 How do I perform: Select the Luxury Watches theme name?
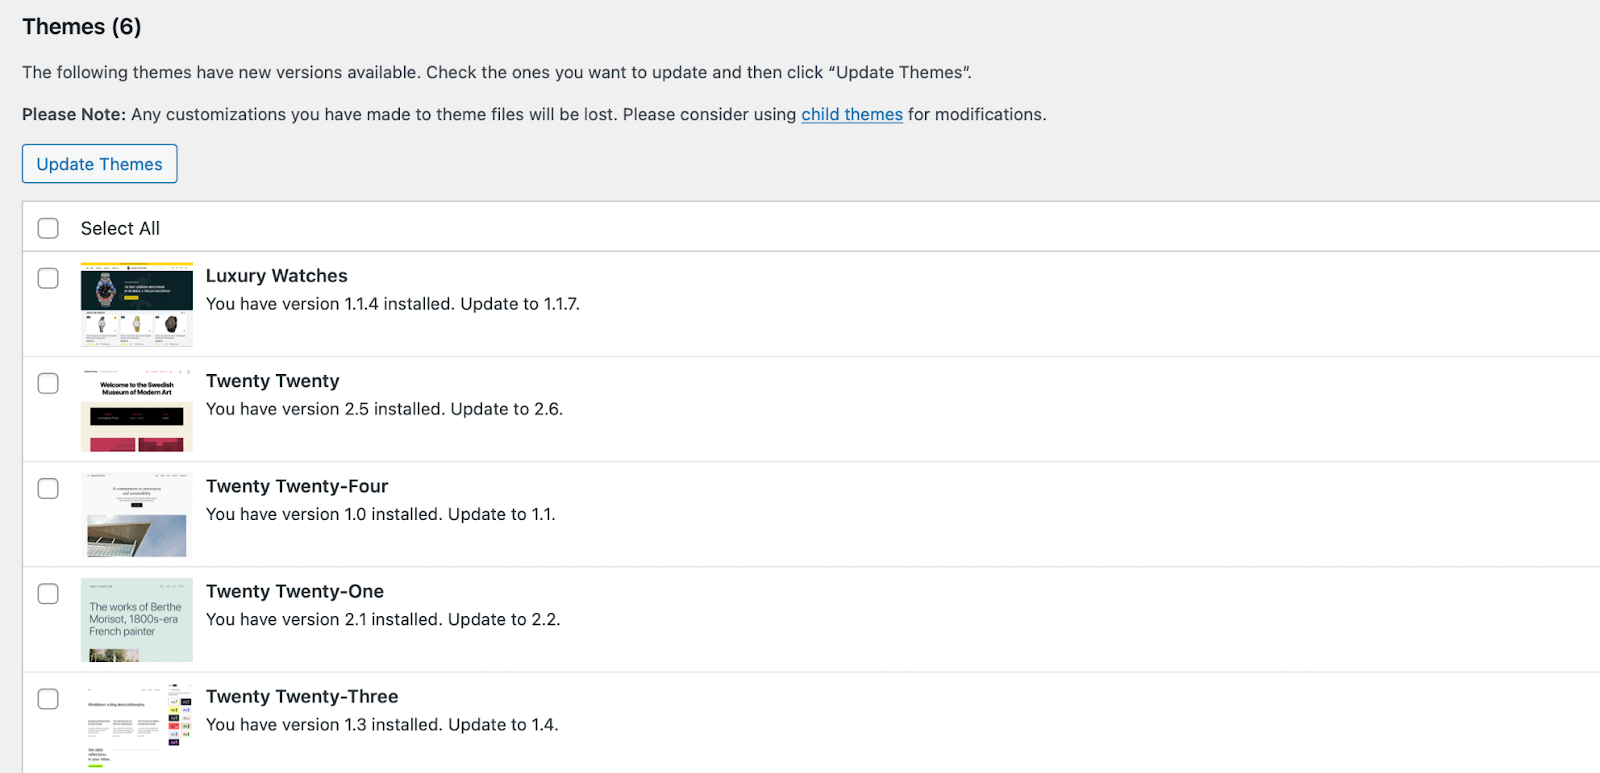276,275
